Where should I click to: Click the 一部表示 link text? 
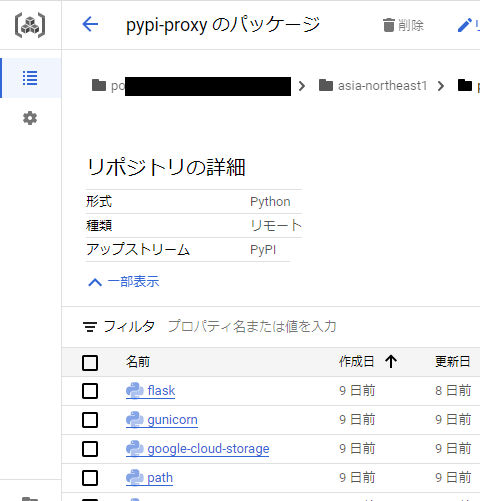[133, 282]
